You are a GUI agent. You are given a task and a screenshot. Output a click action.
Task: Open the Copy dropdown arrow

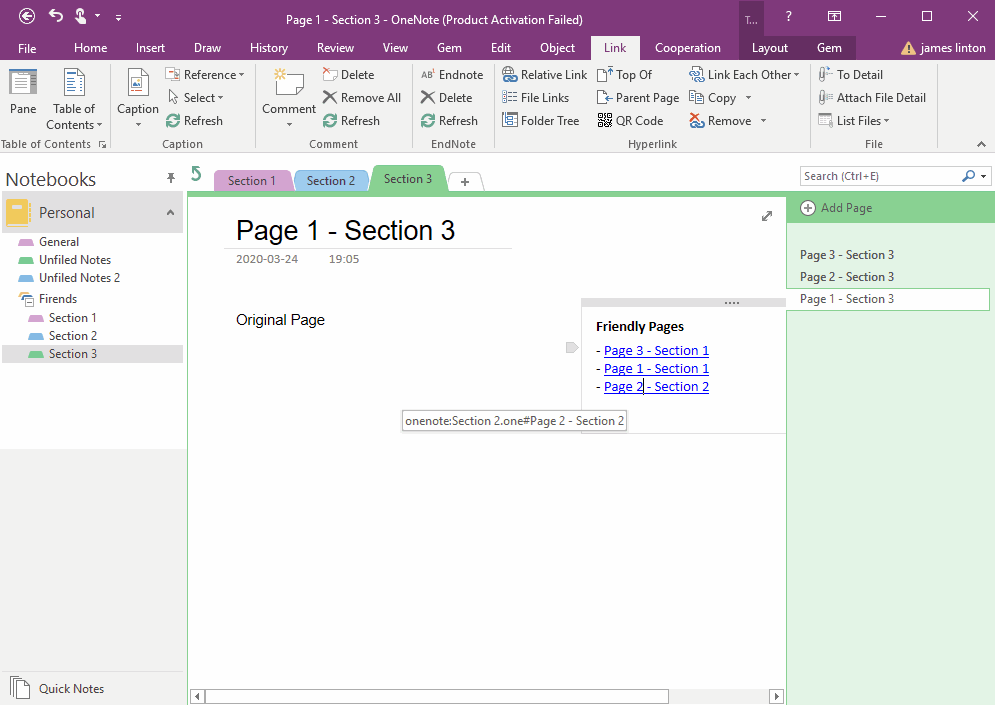pos(749,98)
